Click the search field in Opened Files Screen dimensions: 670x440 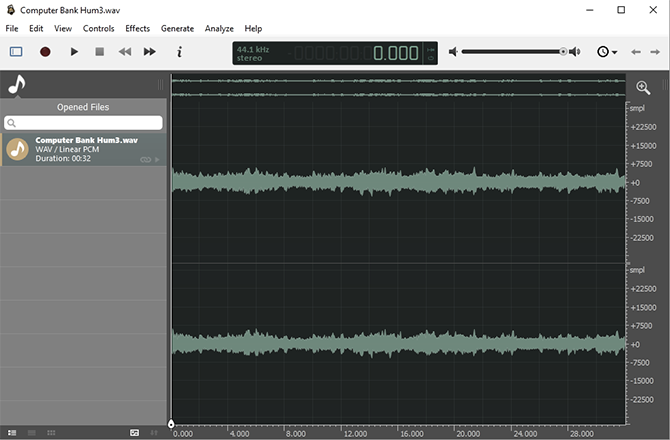(84, 123)
